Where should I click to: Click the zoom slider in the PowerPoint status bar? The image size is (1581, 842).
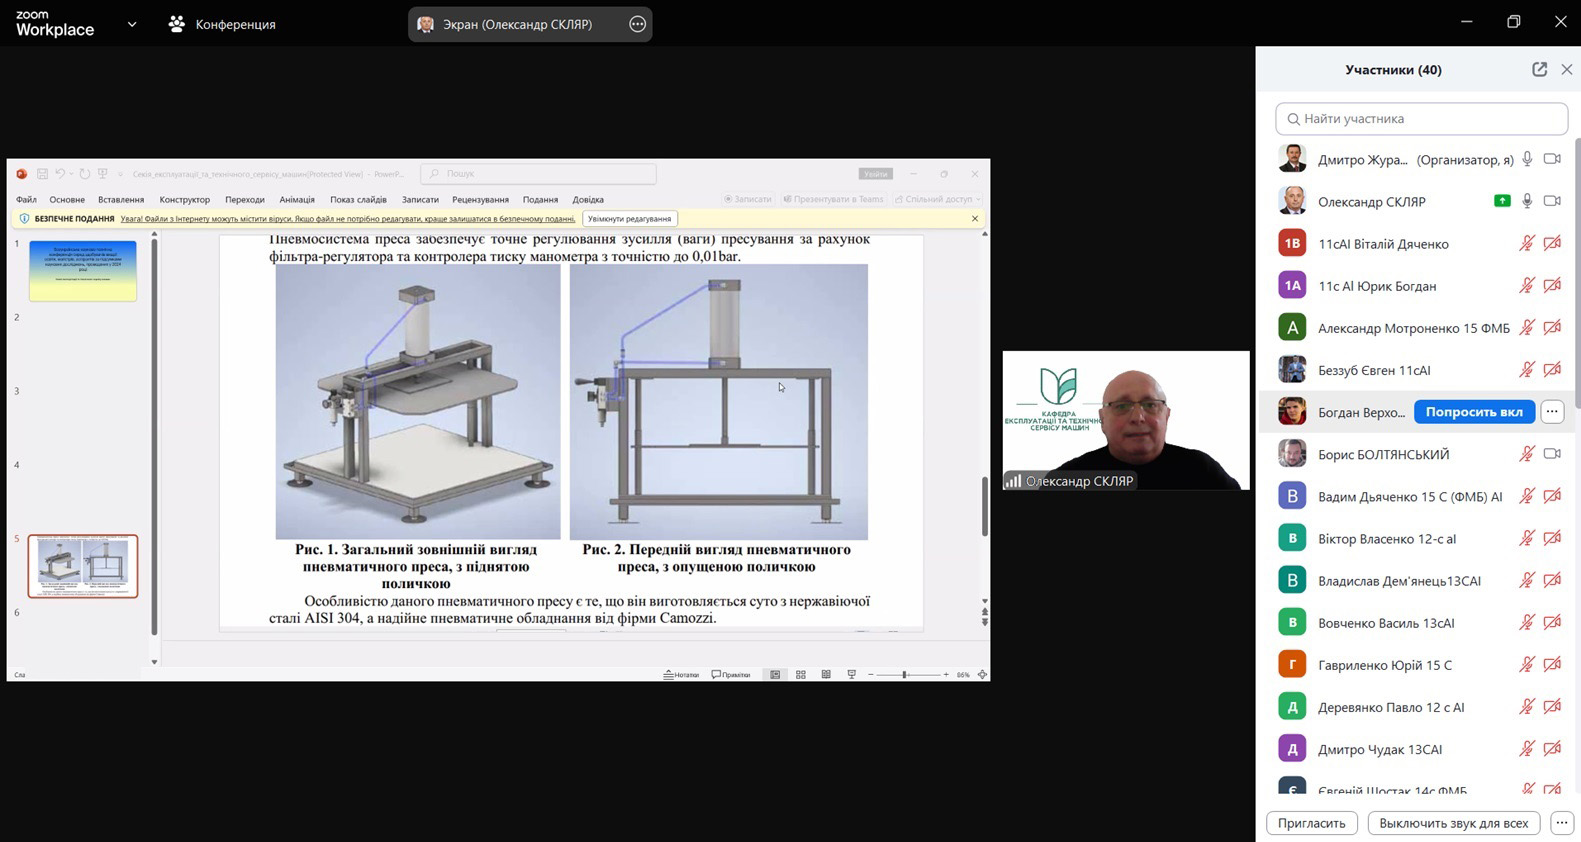905,675
